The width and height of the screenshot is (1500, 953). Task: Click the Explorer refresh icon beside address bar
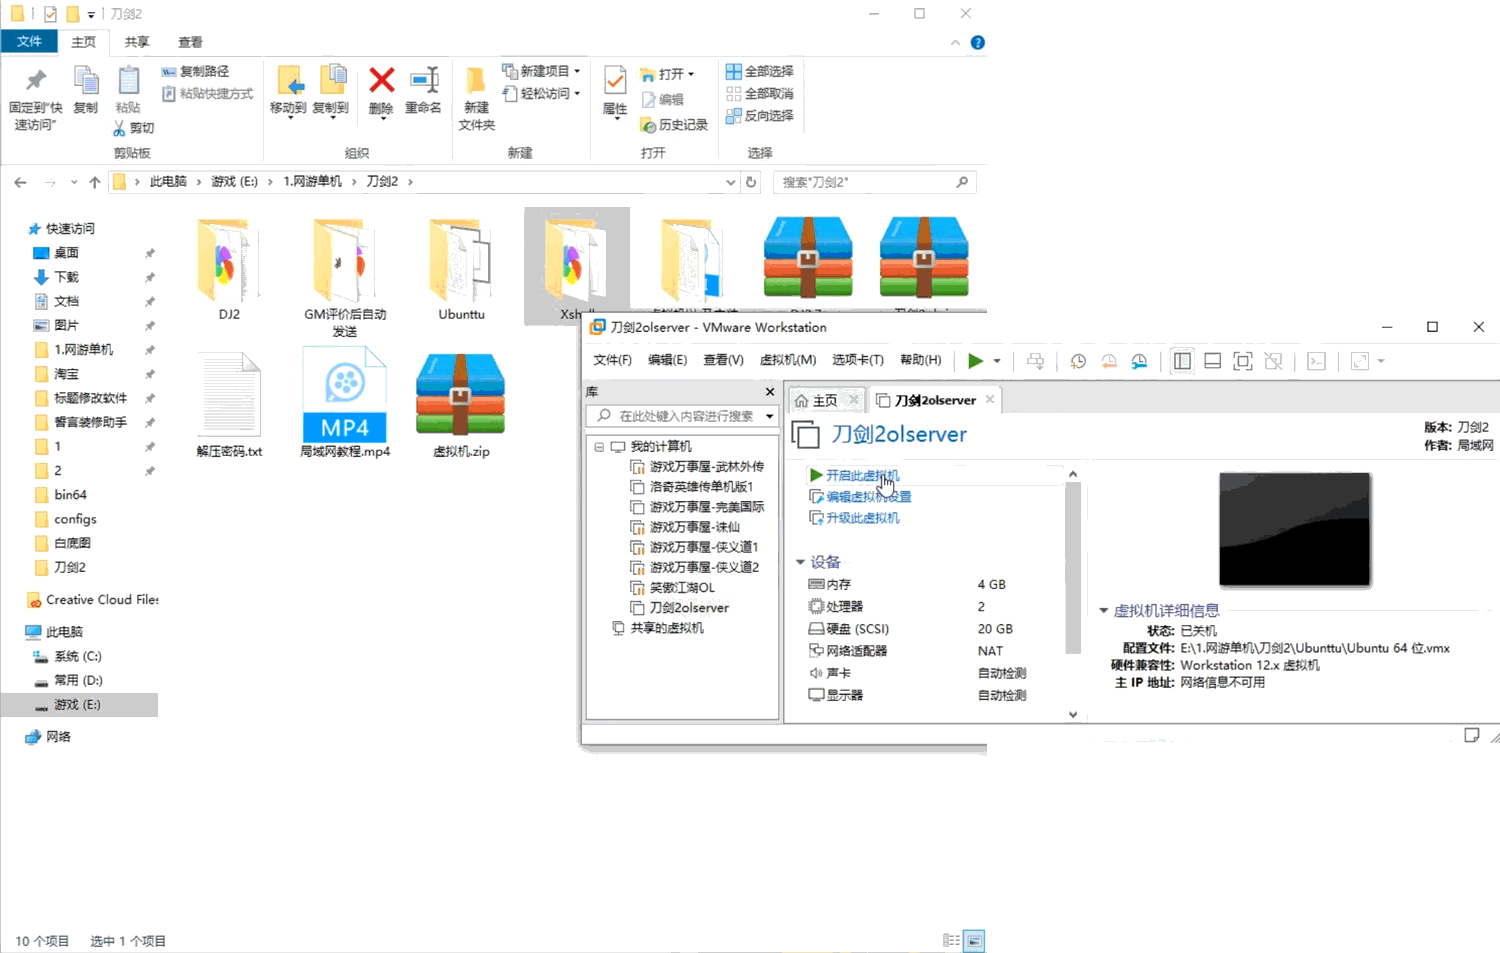click(x=751, y=182)
